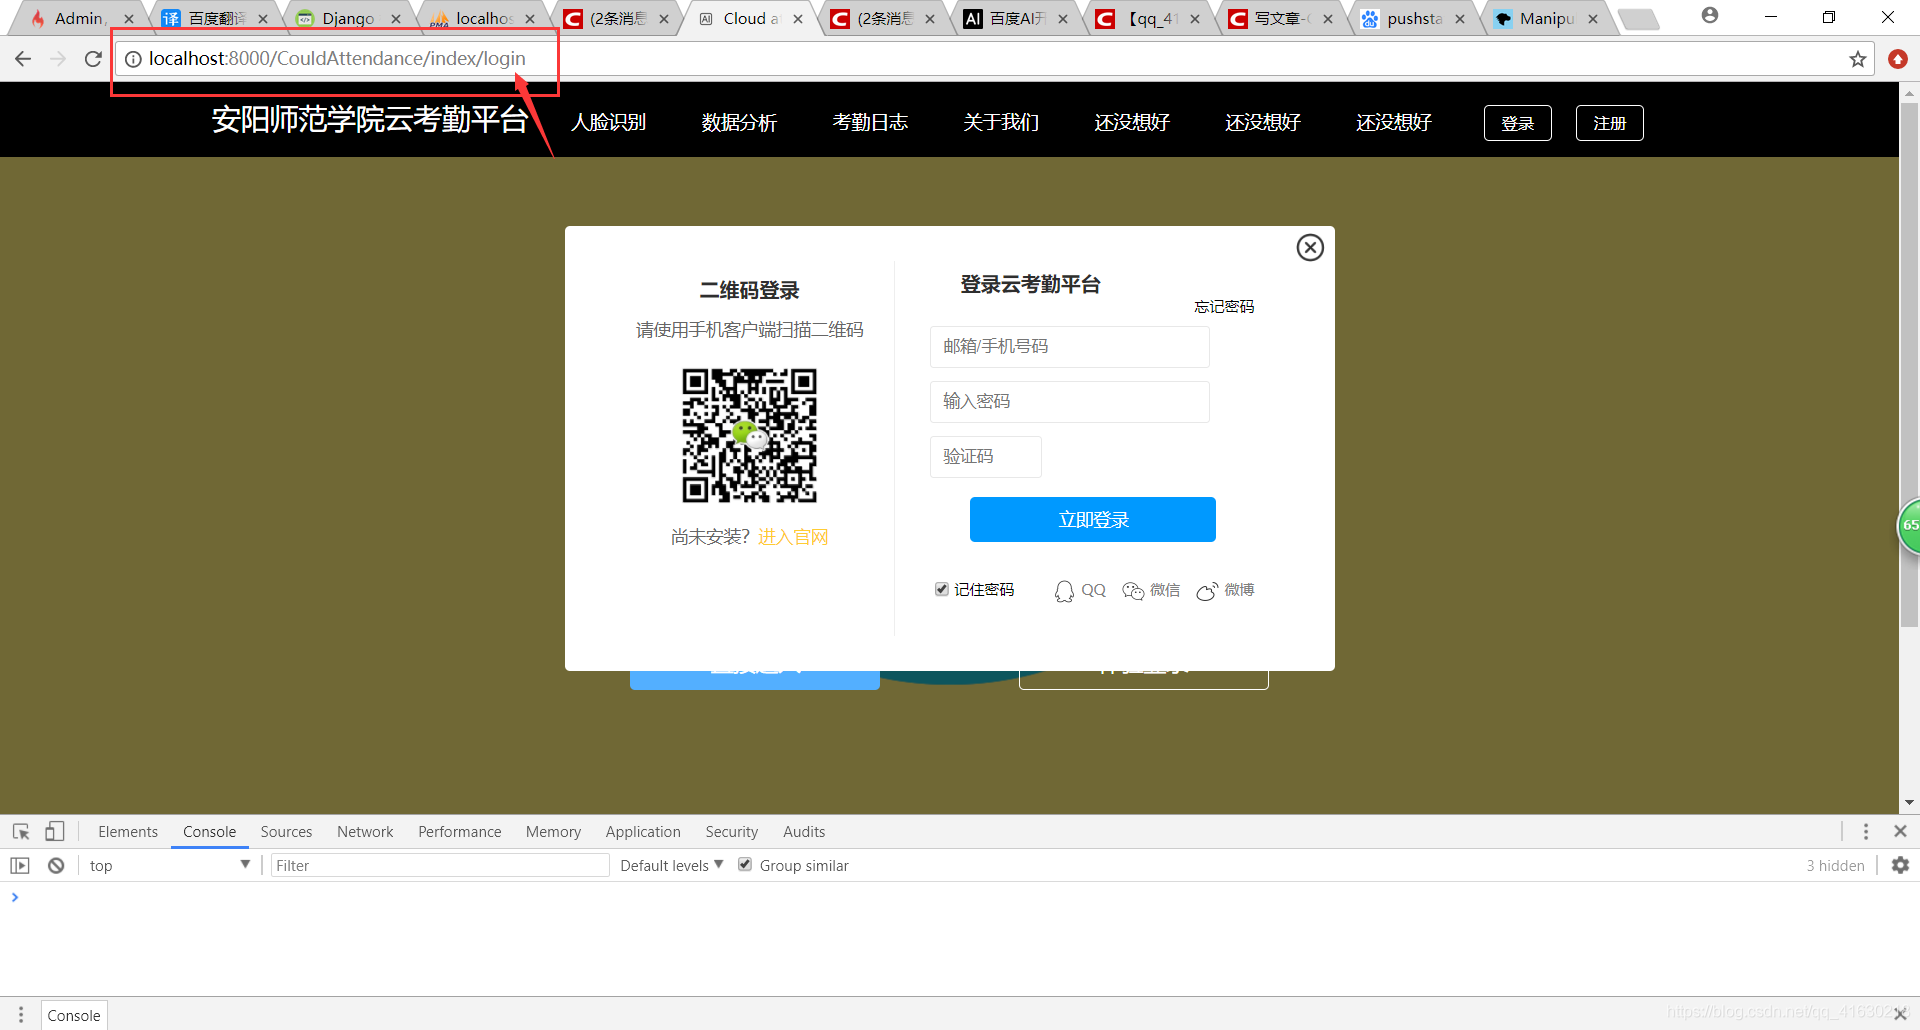1920x1030 pixels.
Task: Click the red extension icon in toolbar
Action: pyautogui.click(x=1897, y=59)
